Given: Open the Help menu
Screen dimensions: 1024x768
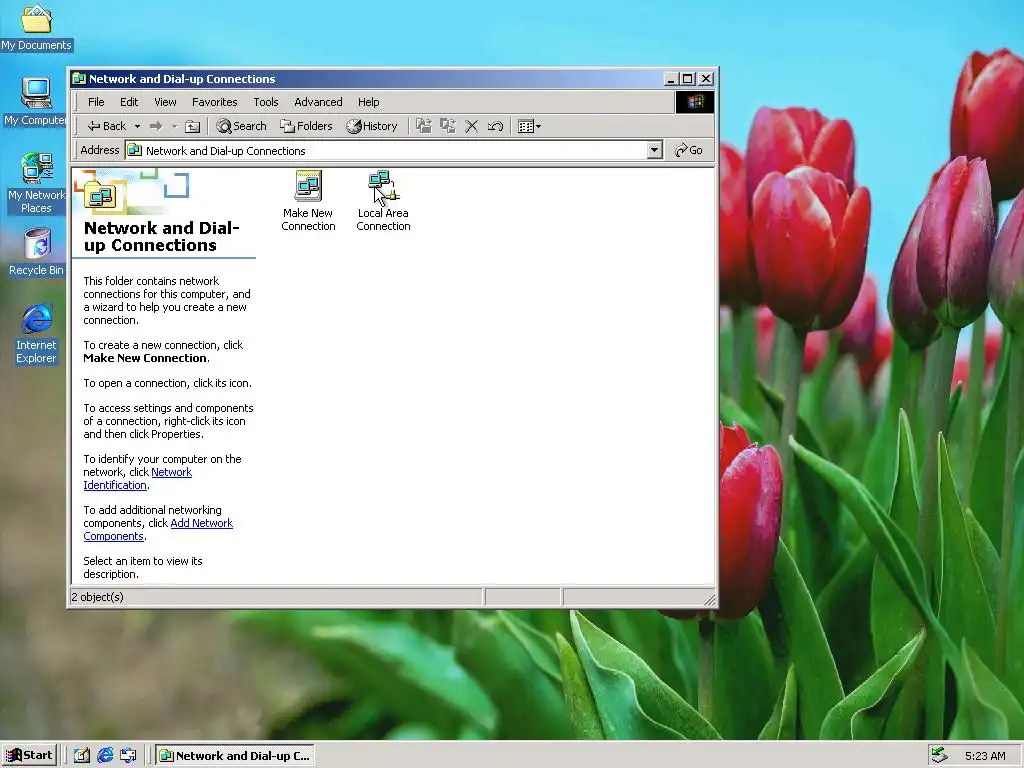Looking at the screenshot, I should click(x=368, y=102).
